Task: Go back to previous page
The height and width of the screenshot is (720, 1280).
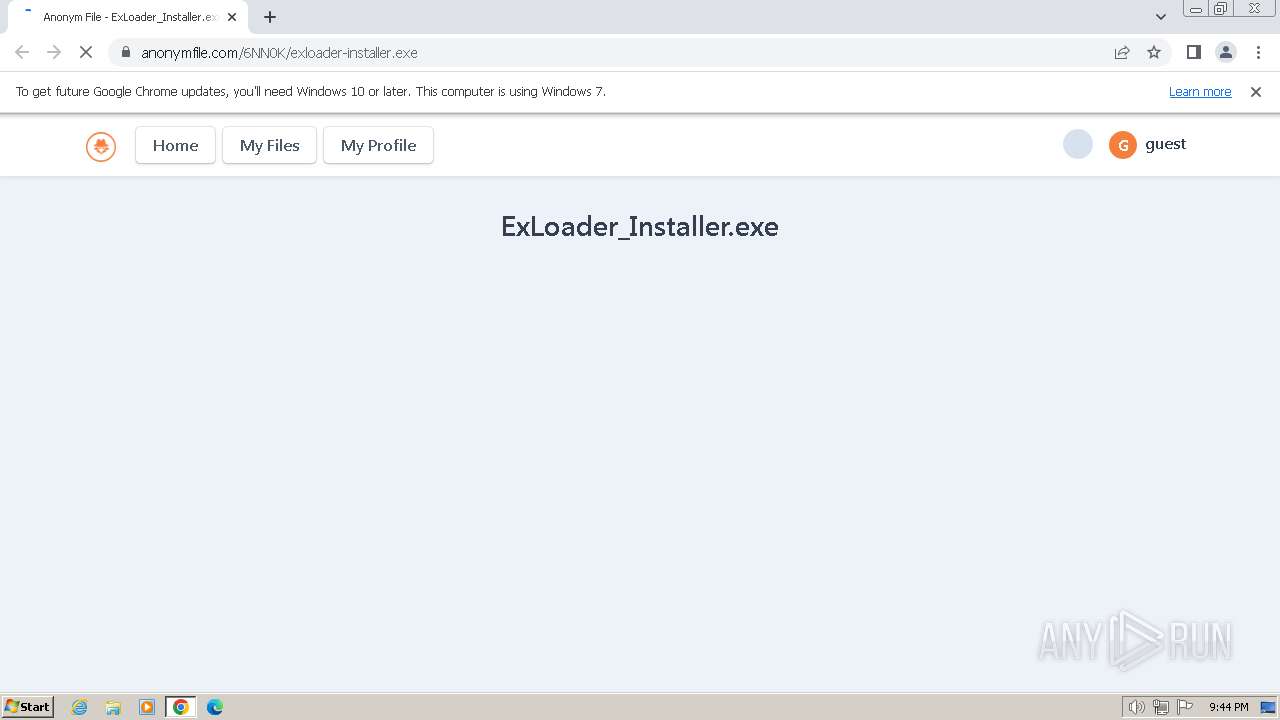Action: pyautogui.click(x=22, y=52)
